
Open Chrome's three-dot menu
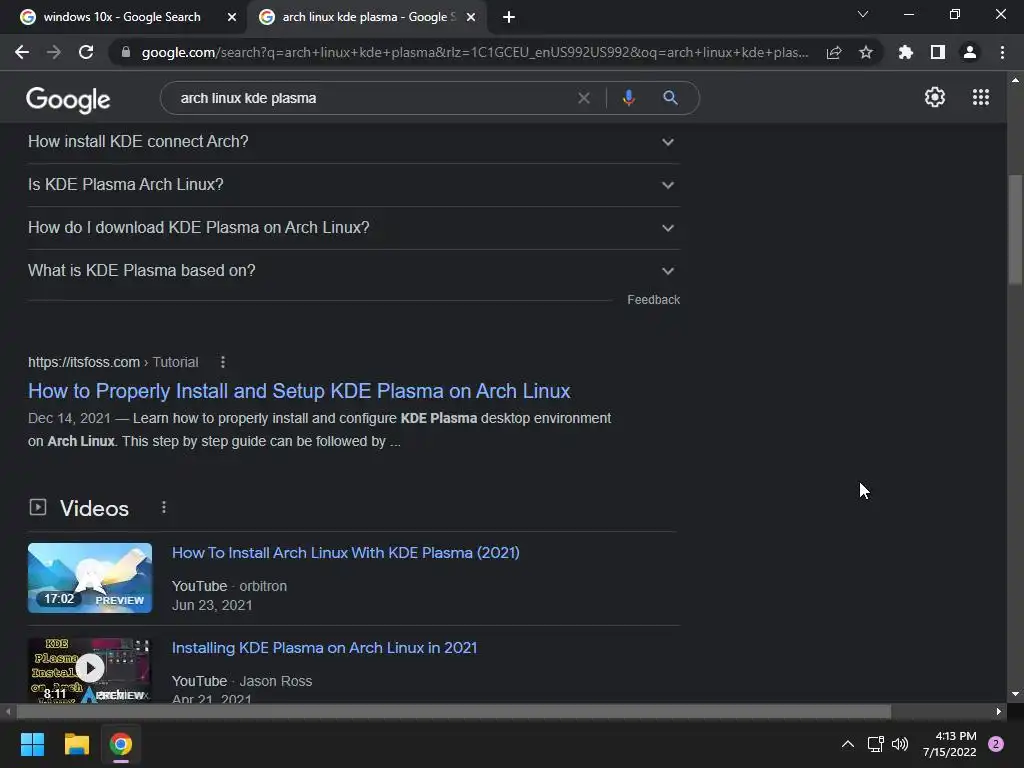[1002, 52]
